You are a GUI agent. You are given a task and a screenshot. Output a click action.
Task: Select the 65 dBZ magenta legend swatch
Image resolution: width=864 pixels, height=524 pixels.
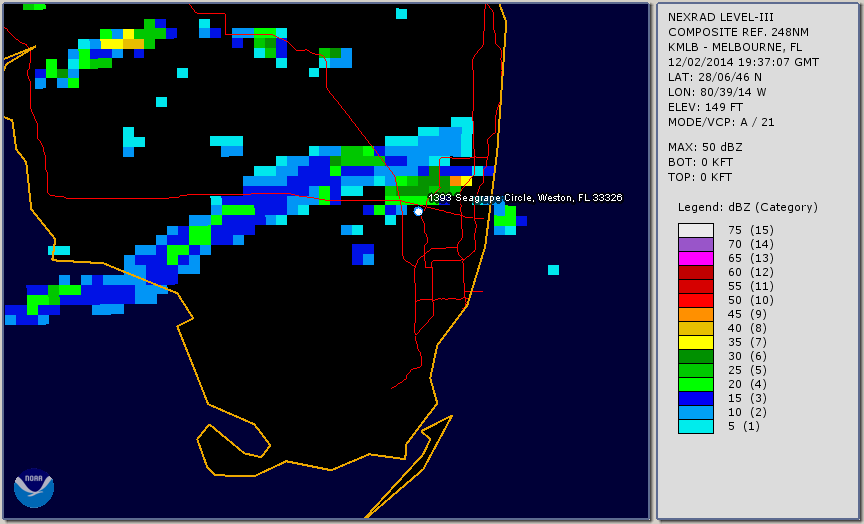coord(696,258)
